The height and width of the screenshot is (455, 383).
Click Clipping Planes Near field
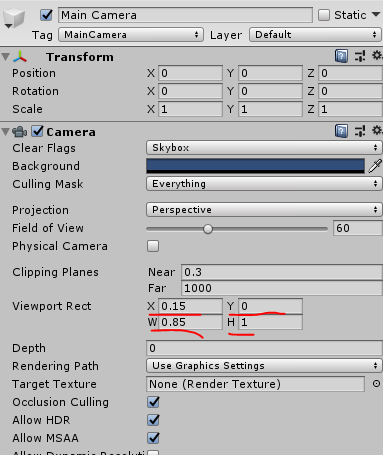(282, 272)
